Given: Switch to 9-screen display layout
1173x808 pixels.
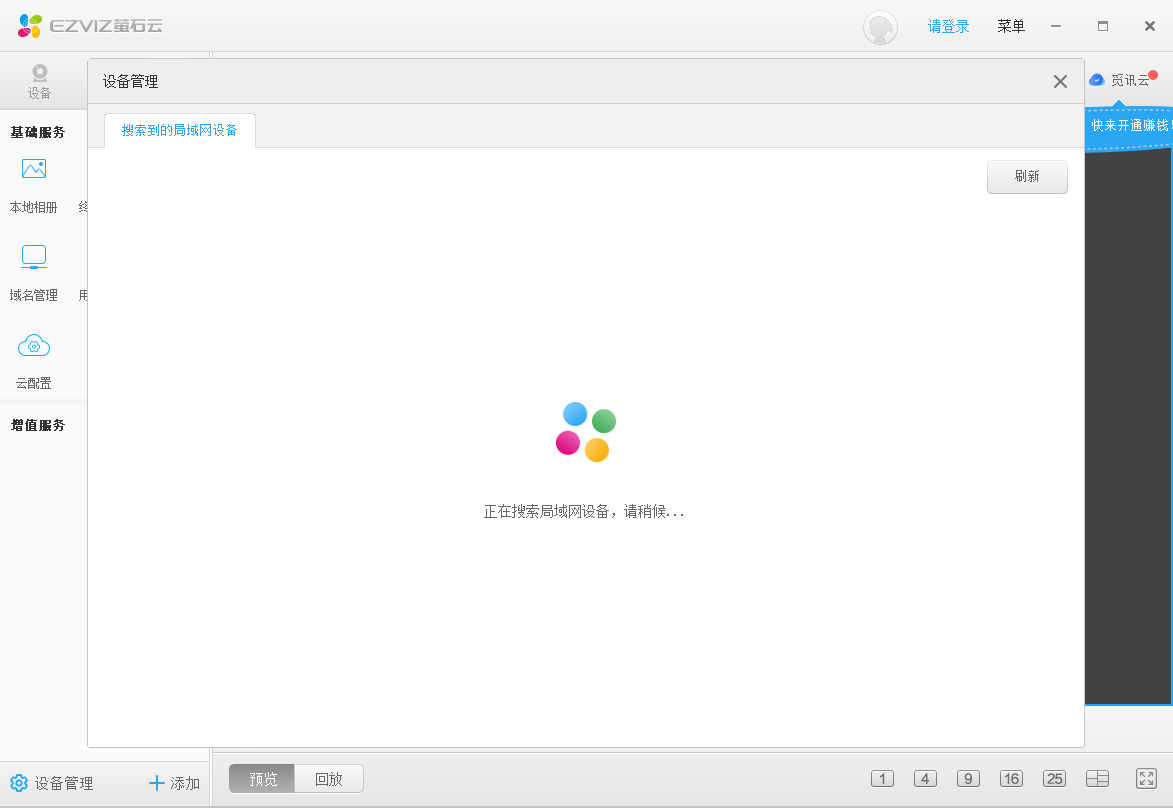Looking at the screenshot, I should [968, 778].
